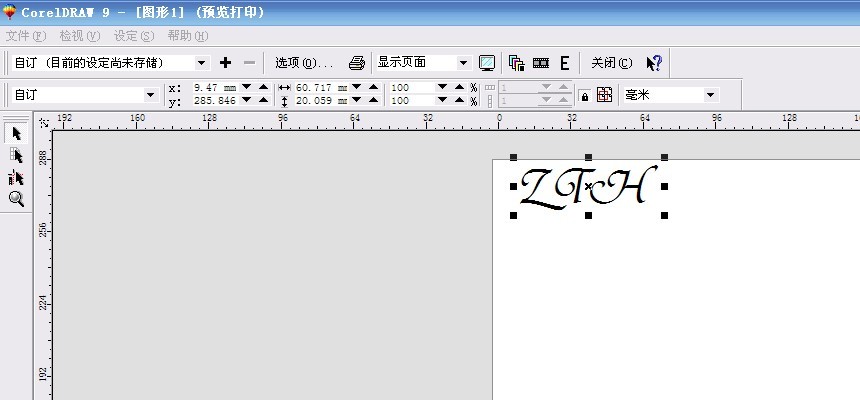Image resolution: width=860 pixels, height=400 pixels.
Task: Toggle the maintain aspect ratio lock
Action: click(x=585, y=95)
